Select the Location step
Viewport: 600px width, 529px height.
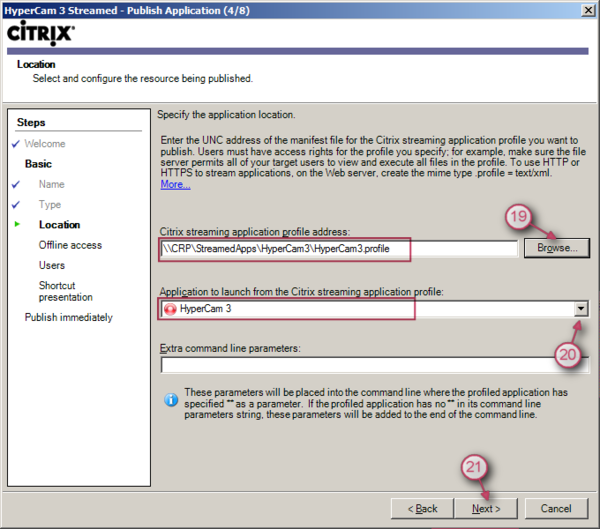tap(59, 225)
